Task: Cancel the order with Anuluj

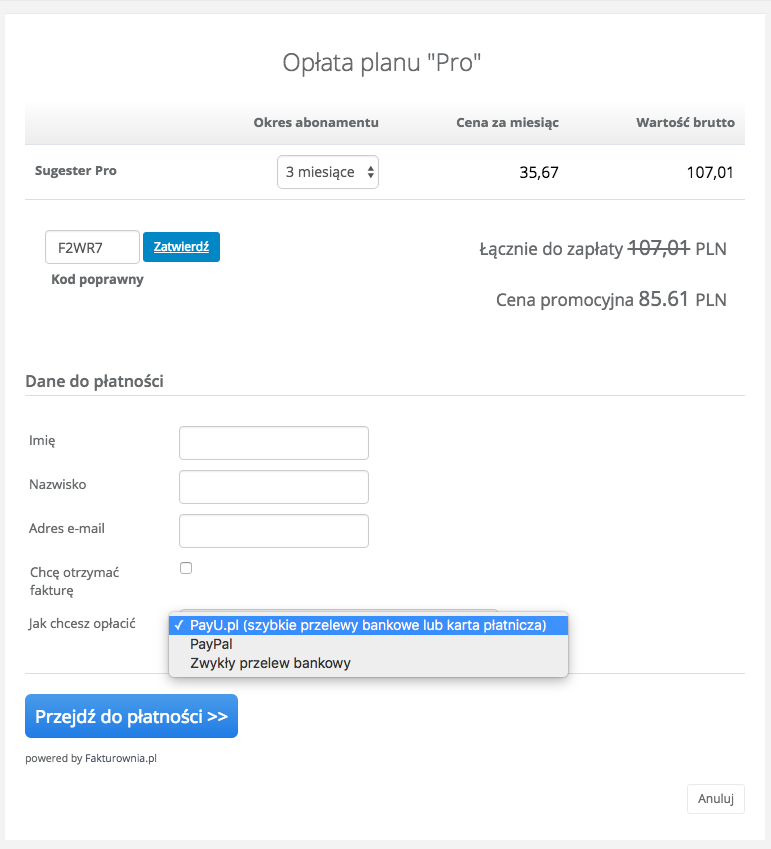Action: (715, 798)
